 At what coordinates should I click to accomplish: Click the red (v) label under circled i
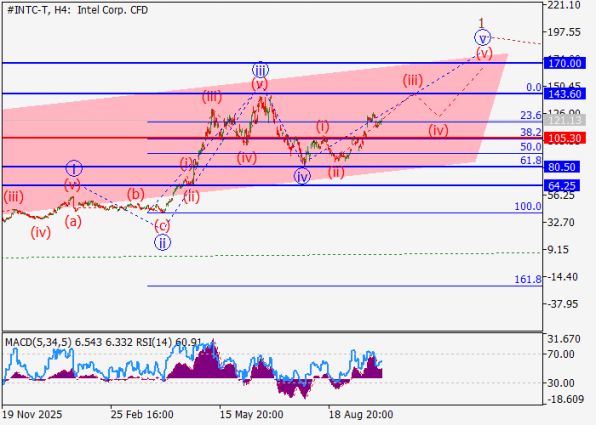72,186
